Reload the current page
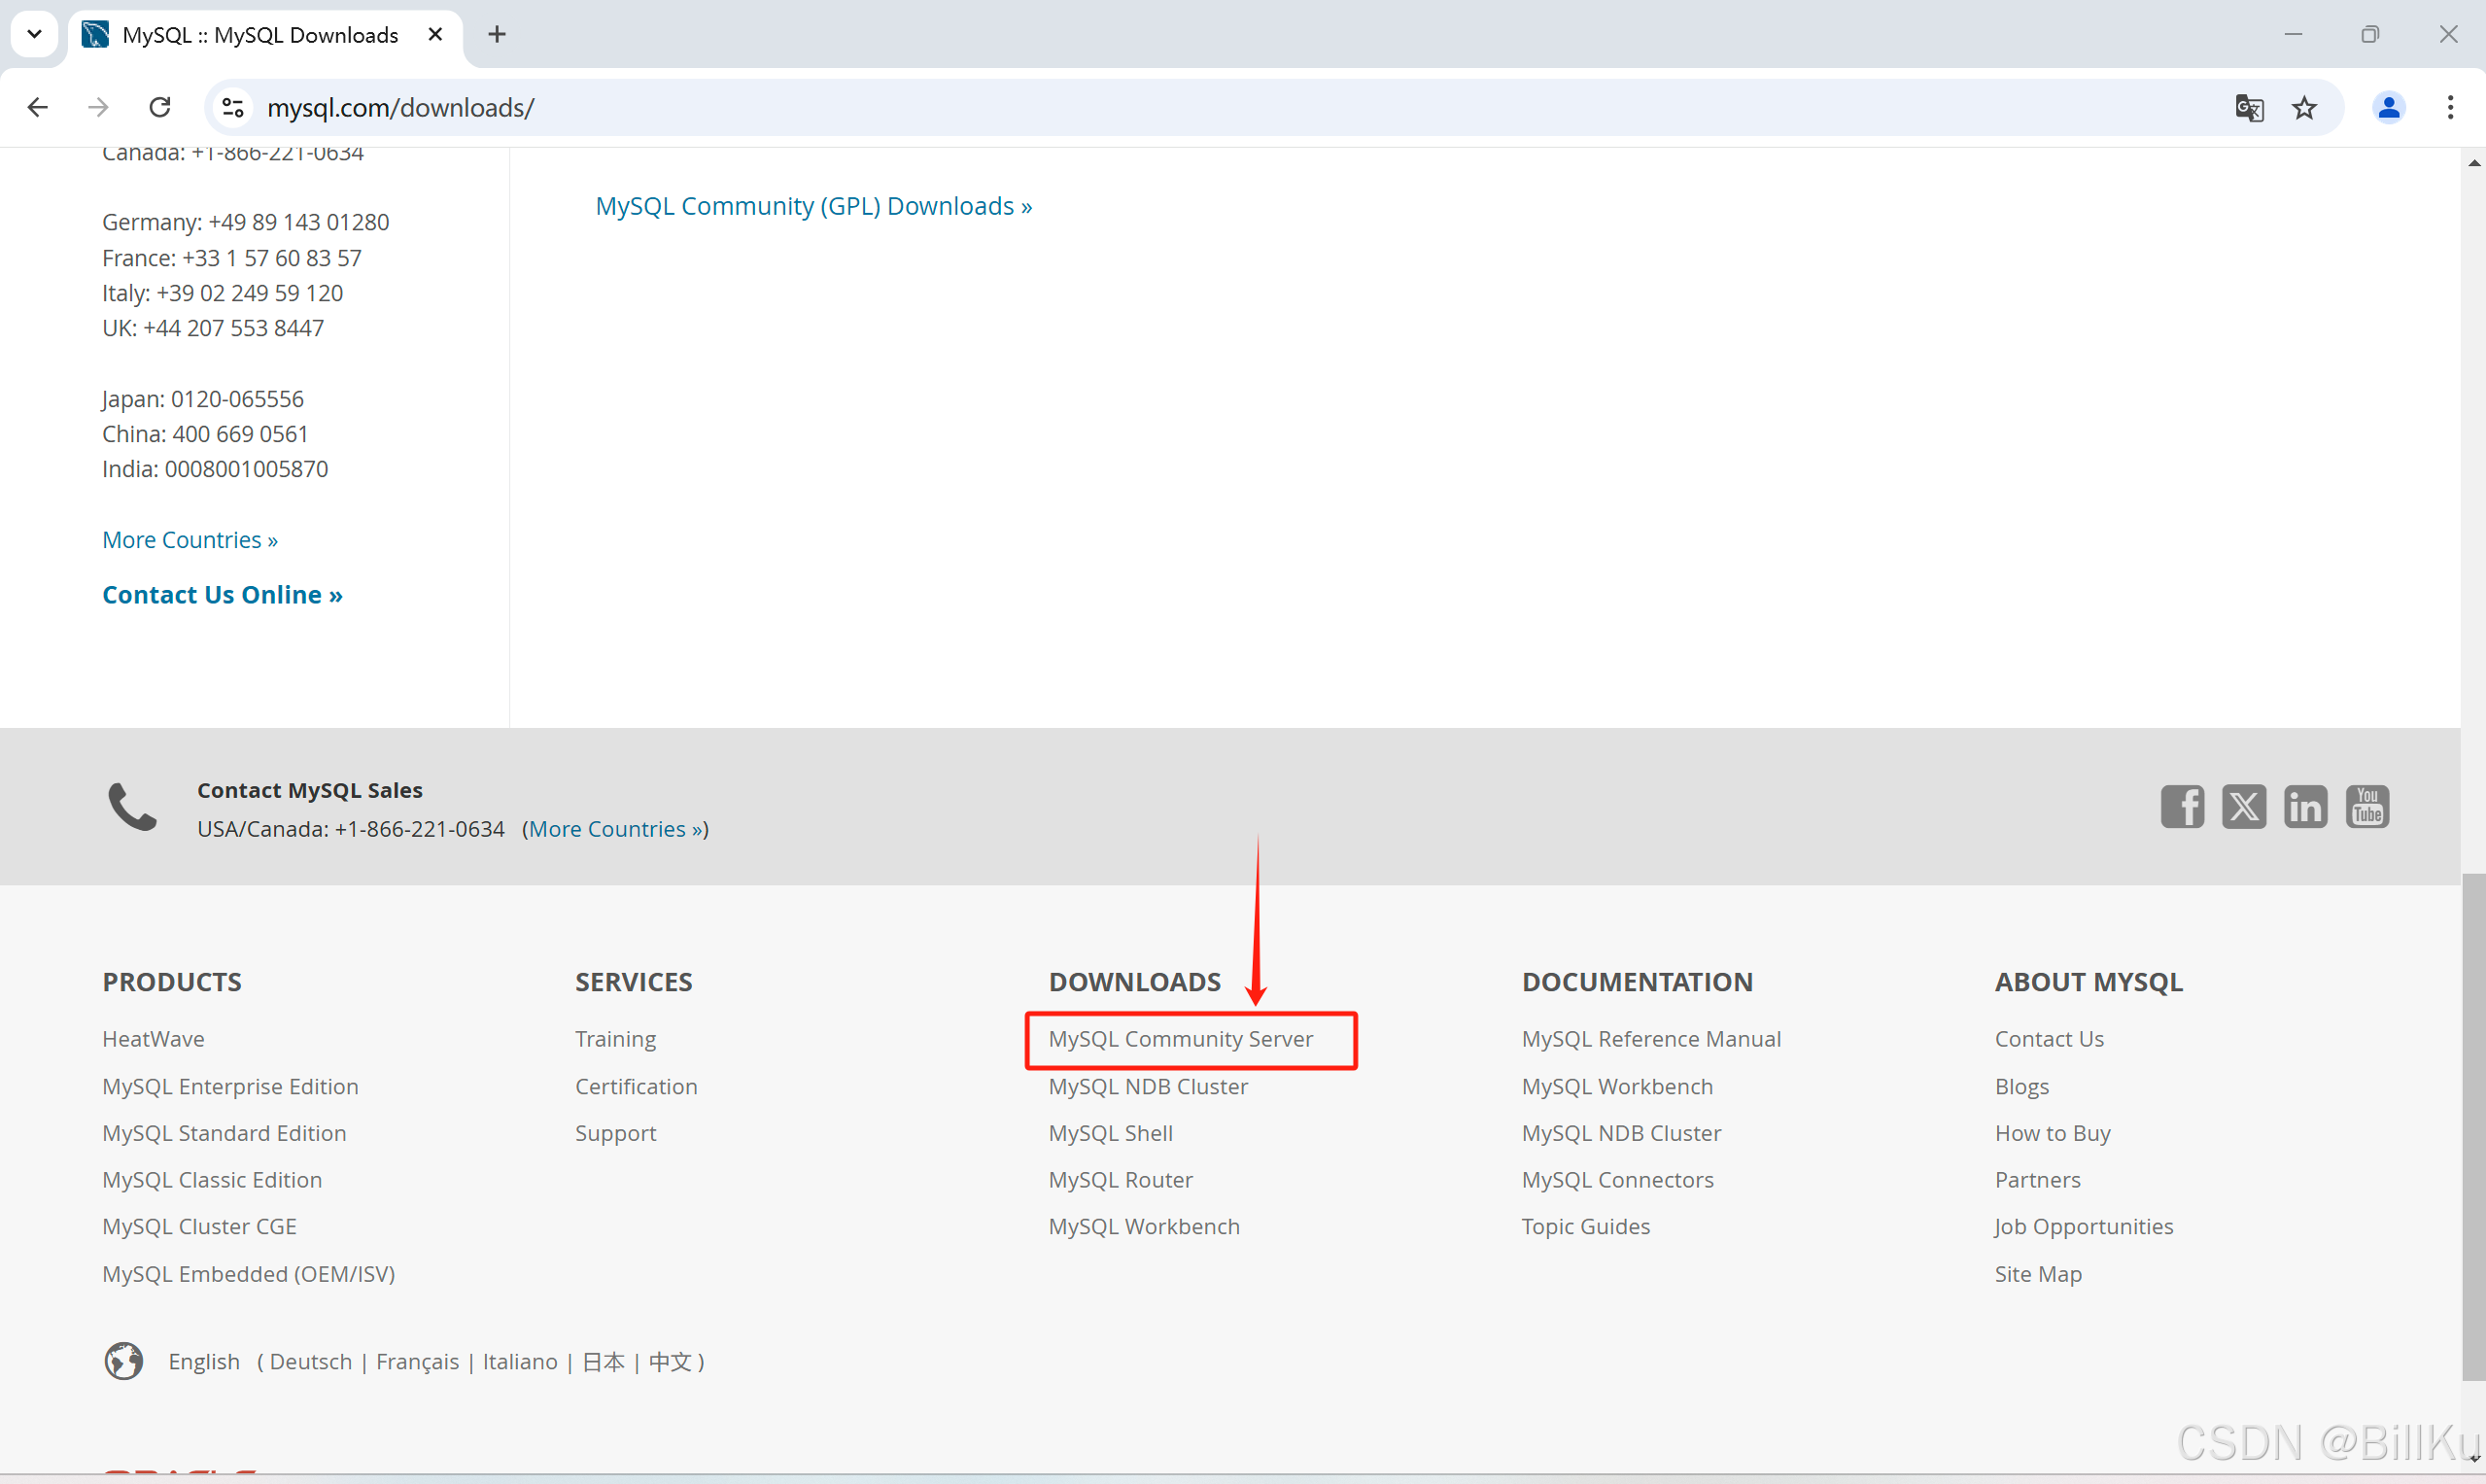The height and width of the screenshot is (1484, 2486). (x=160, y=107)
